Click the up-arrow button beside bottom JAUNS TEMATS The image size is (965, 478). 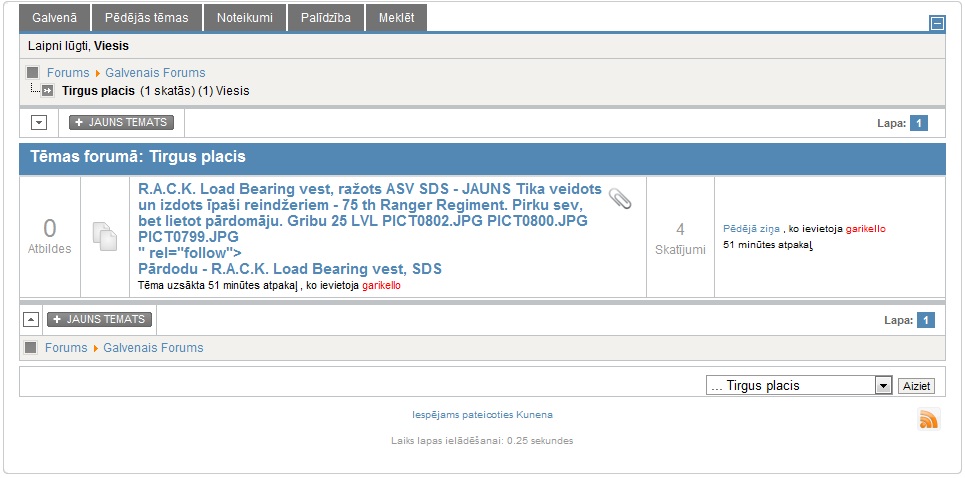(x=32, y=320)
